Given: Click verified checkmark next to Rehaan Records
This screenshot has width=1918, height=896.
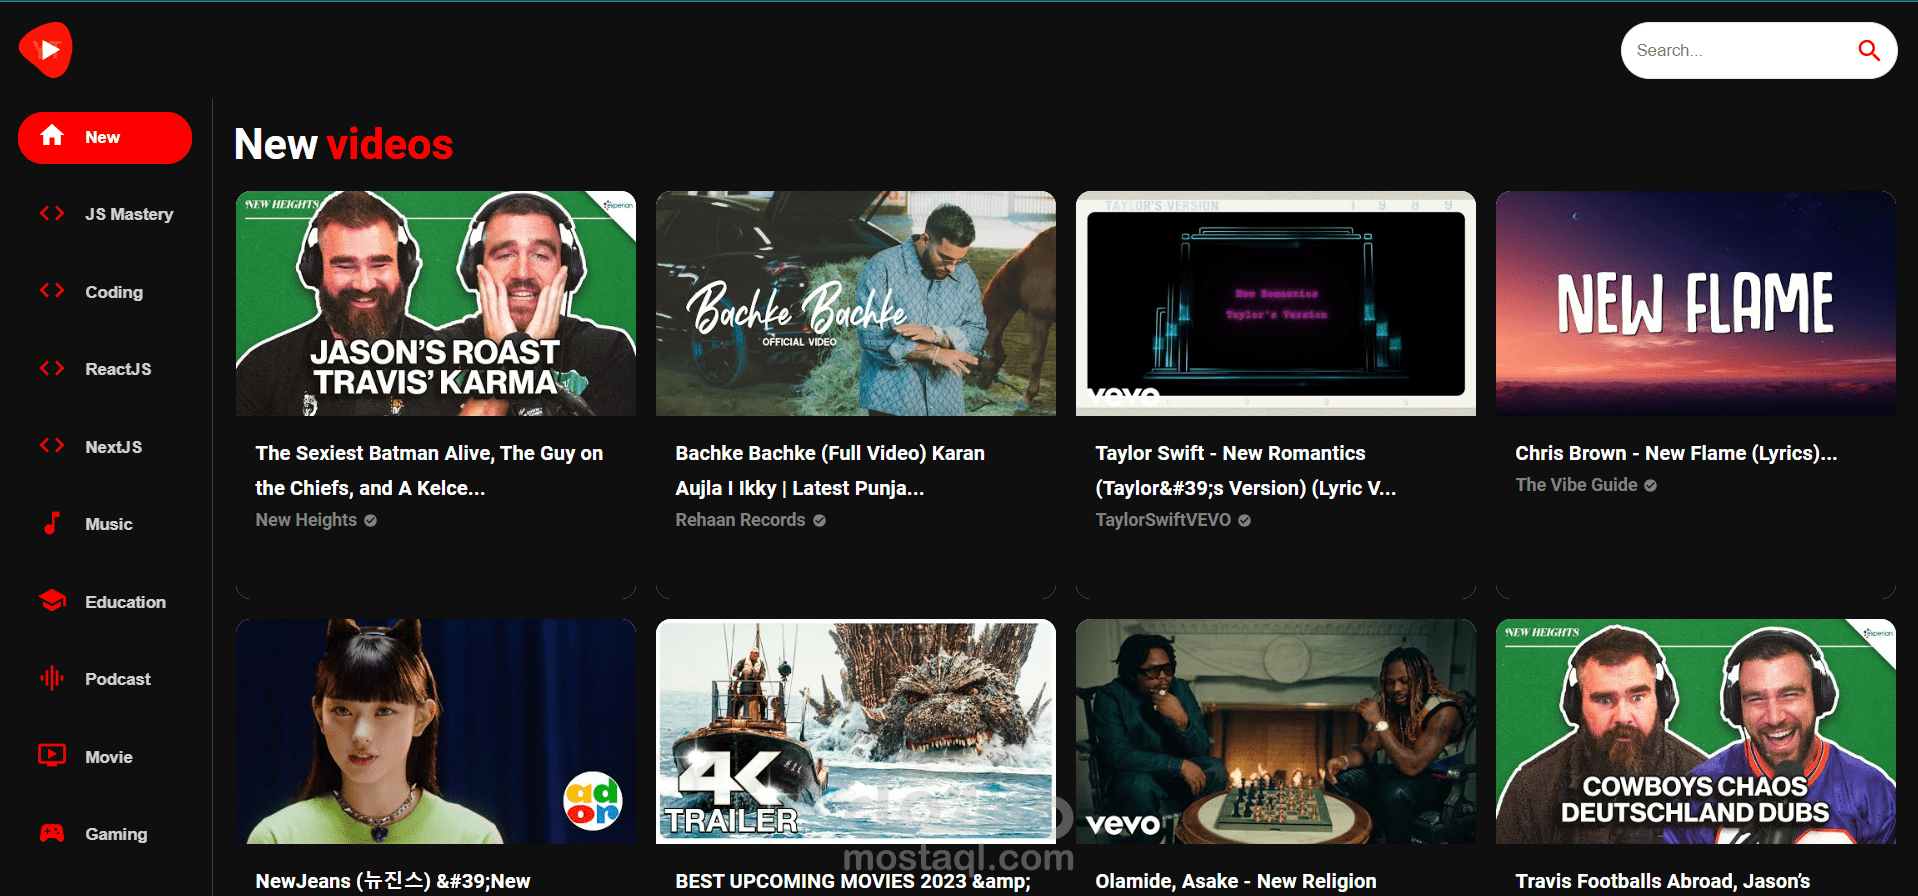Looking at the screenshot, I should 819,520.
